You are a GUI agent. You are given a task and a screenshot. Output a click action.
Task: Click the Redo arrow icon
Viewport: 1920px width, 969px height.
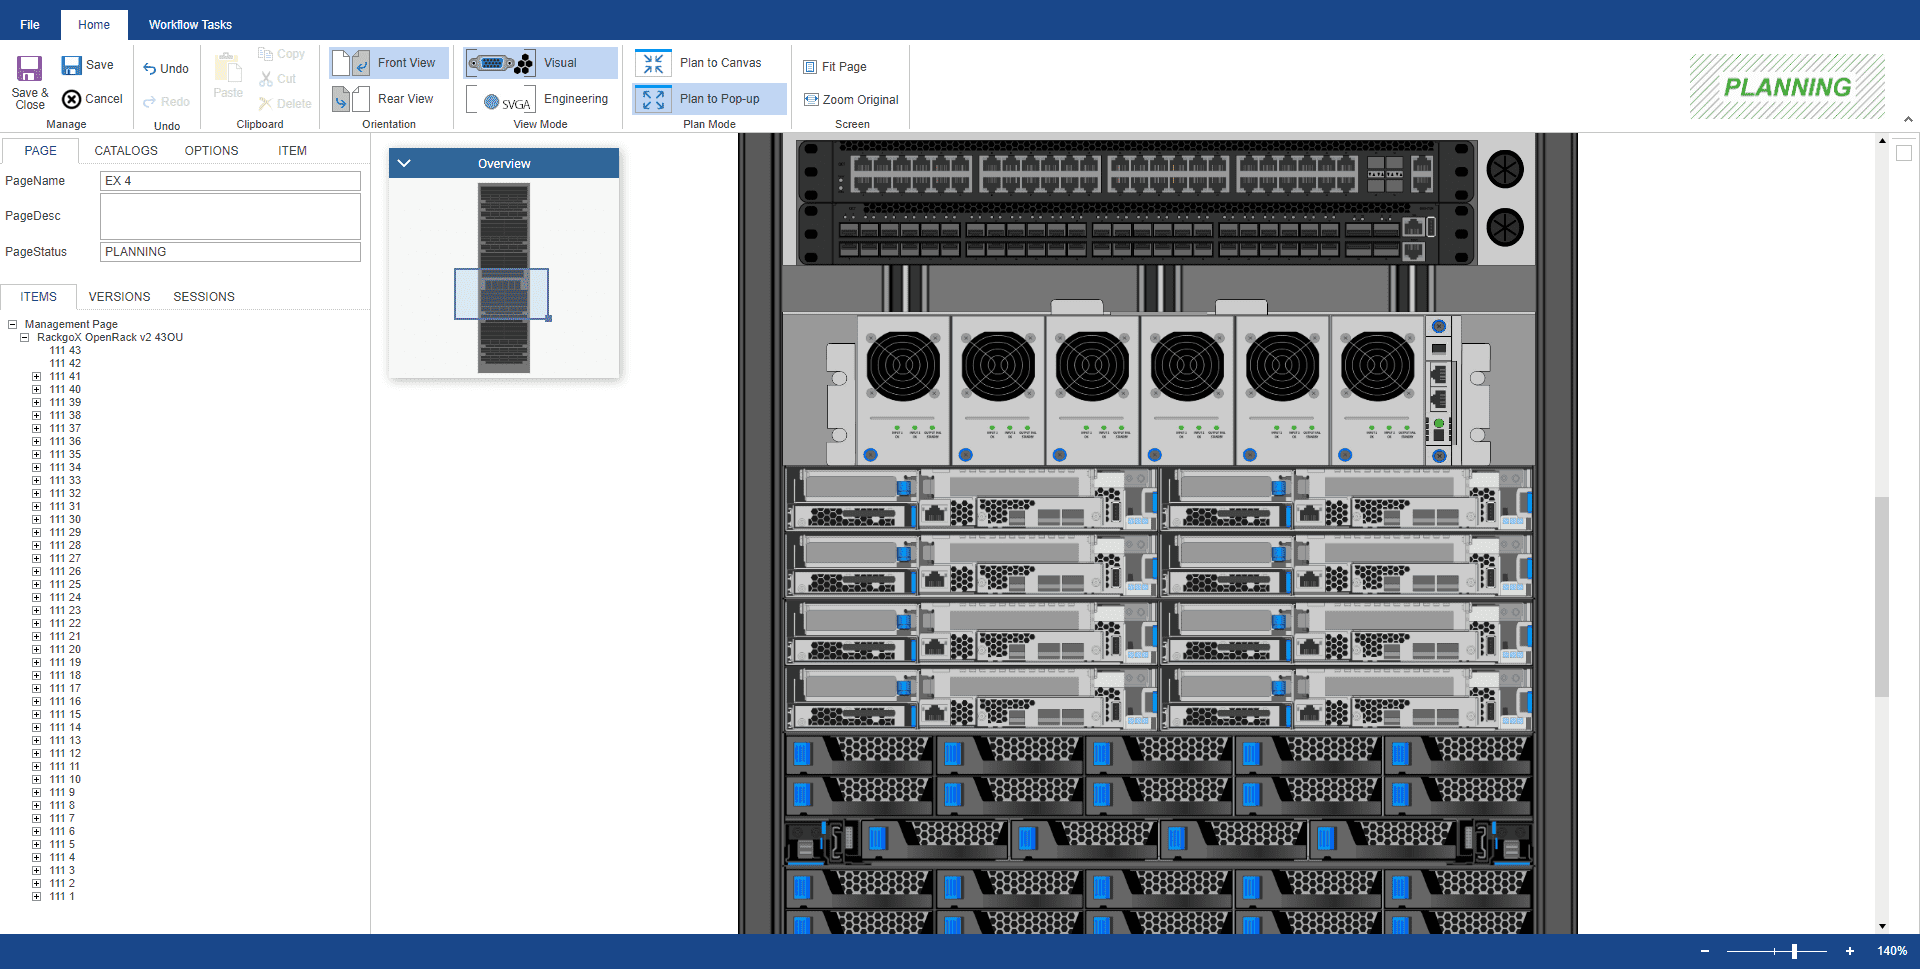point(150,102)
